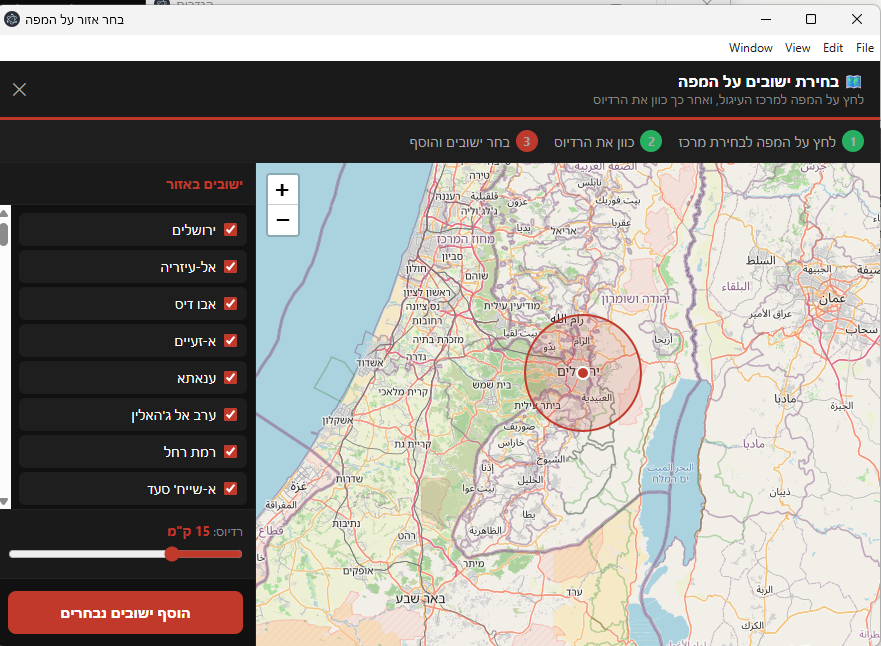
Task: Click the red center marker on Jerusalem
Action: (x=583, y=373)
